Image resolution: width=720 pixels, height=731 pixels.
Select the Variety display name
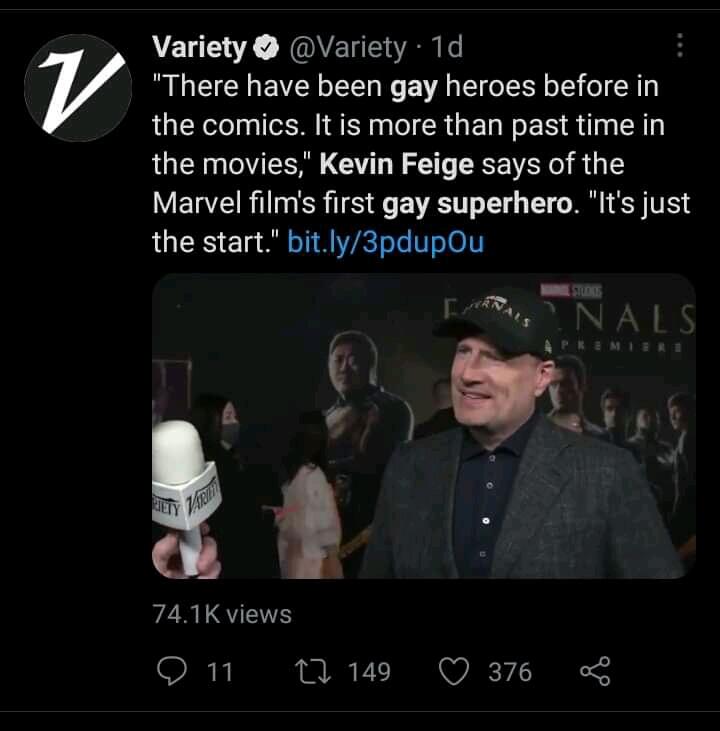199,47
